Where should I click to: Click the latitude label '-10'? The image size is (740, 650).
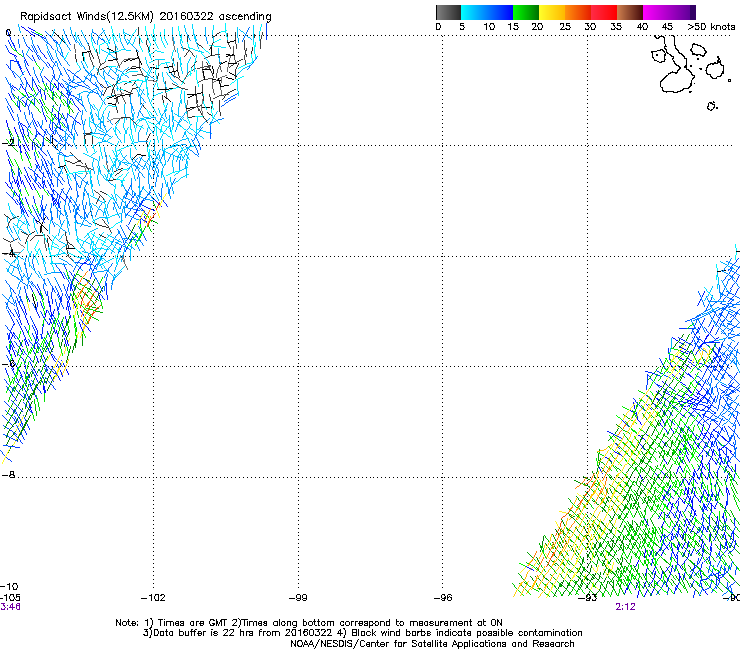point(9,587)
